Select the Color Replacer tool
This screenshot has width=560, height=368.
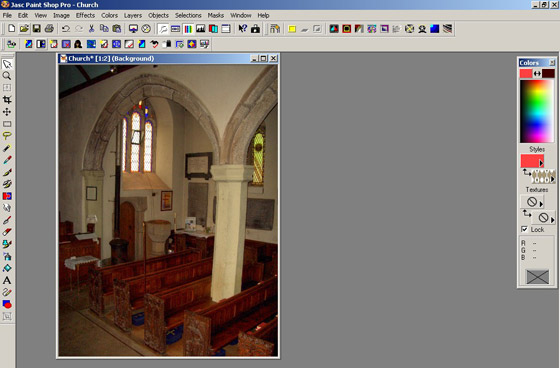(7, 196)
